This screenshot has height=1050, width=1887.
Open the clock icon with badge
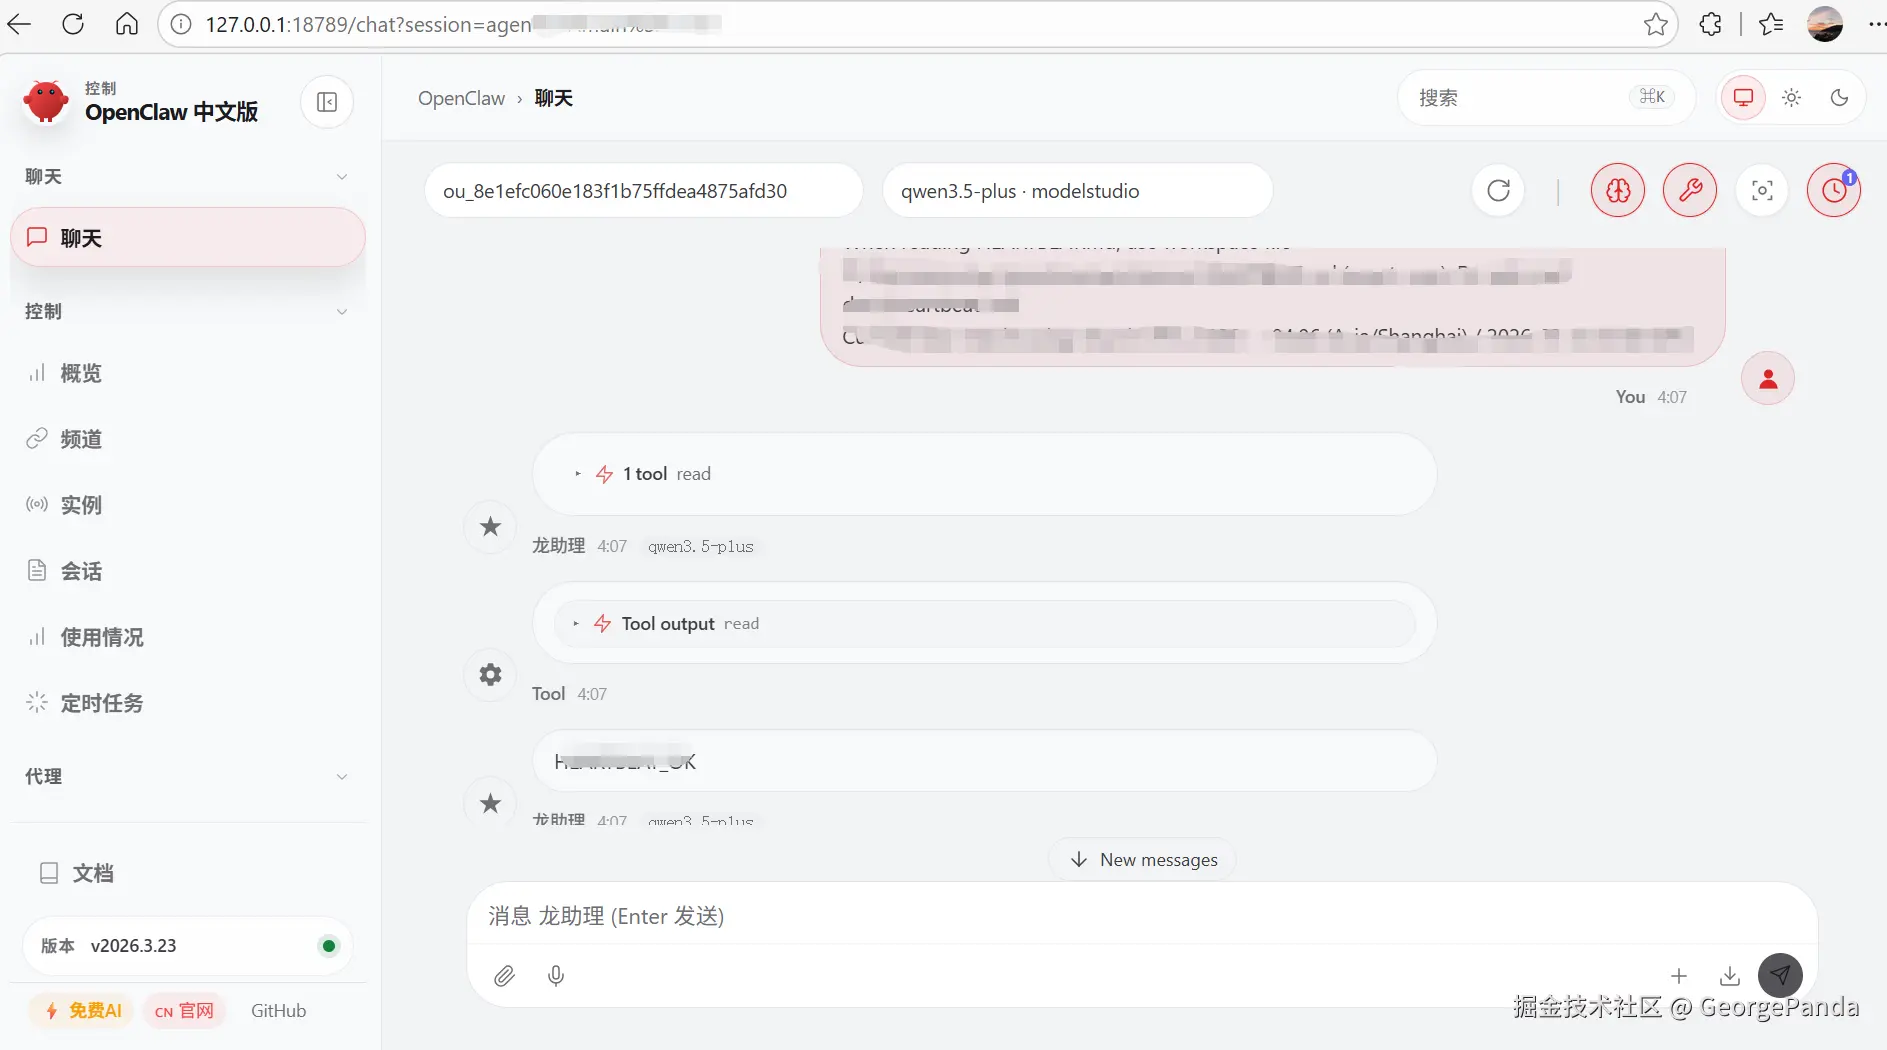(1834, 190)
